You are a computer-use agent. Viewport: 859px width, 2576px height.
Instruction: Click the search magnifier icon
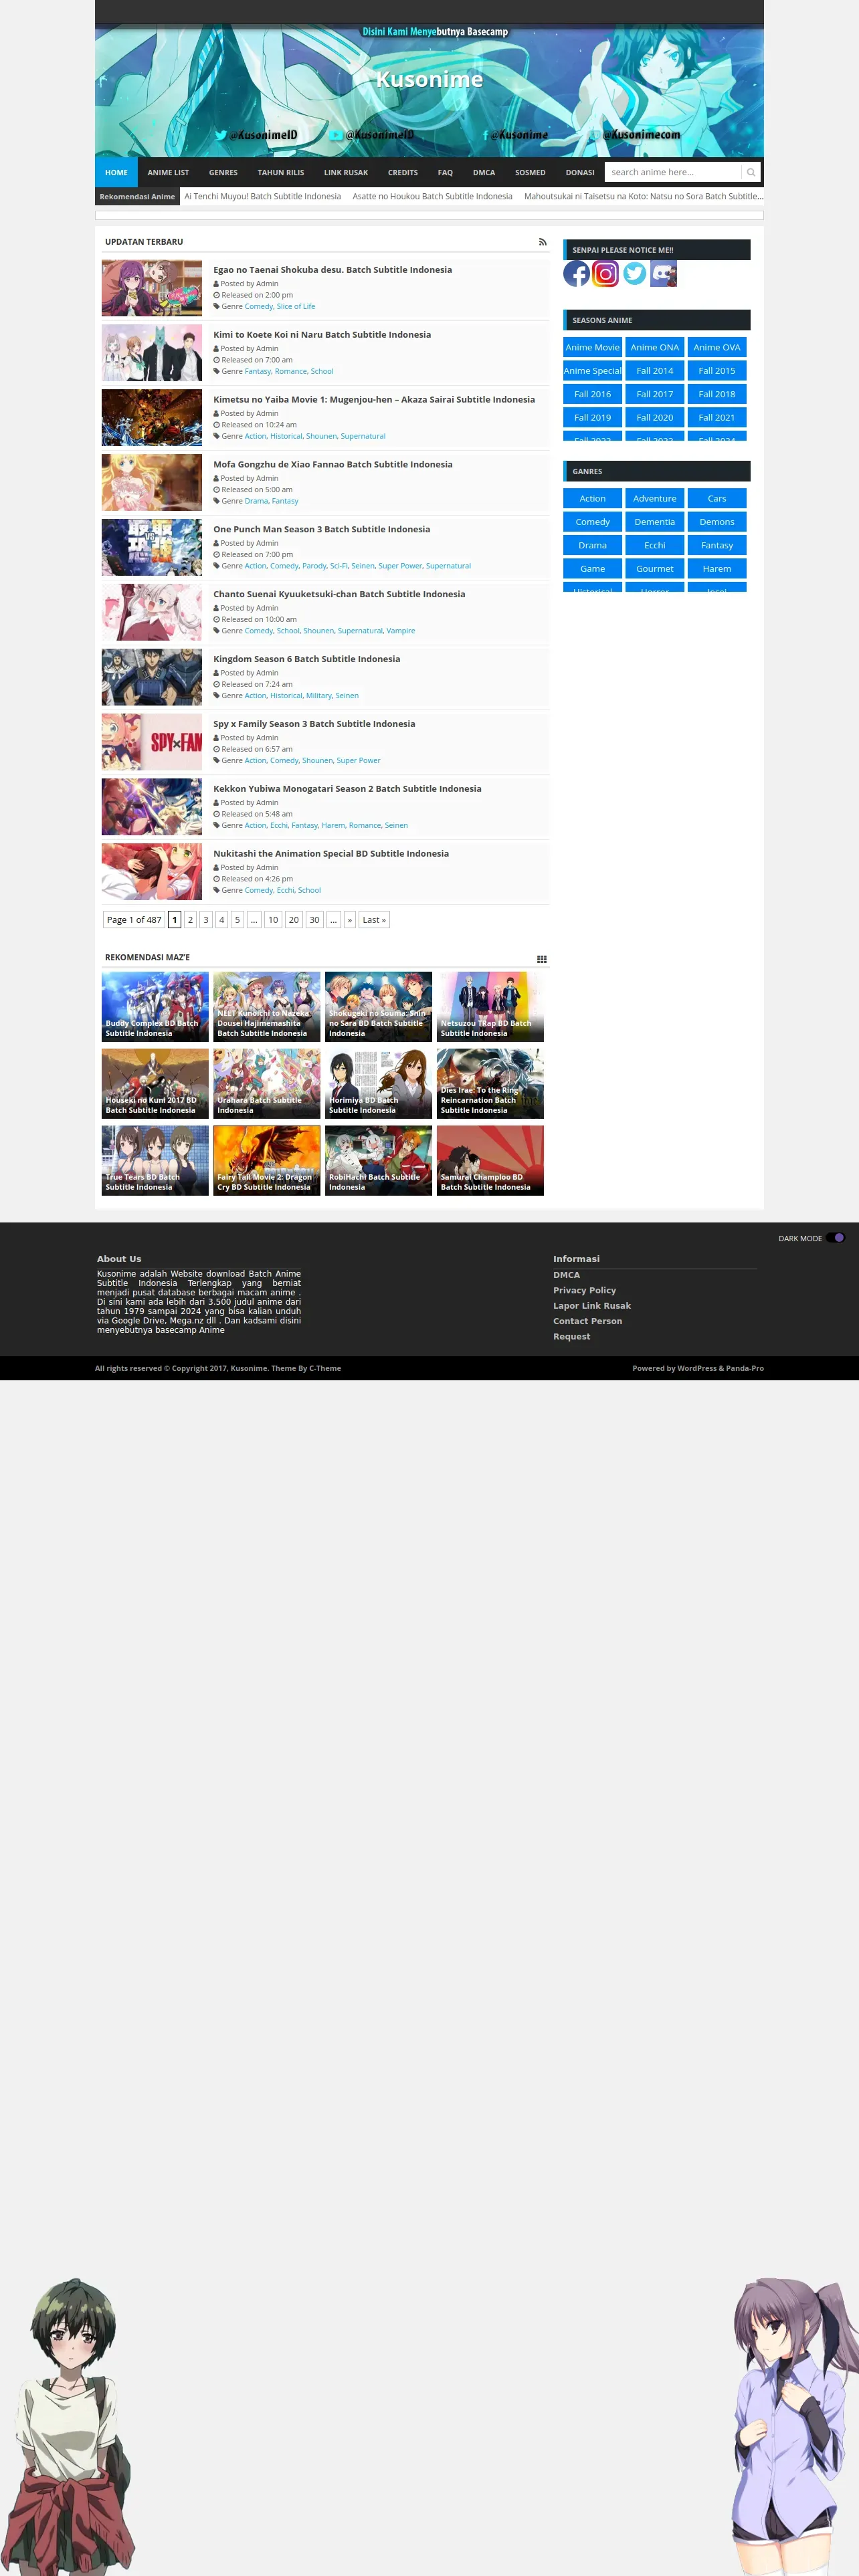pos(751,172)
